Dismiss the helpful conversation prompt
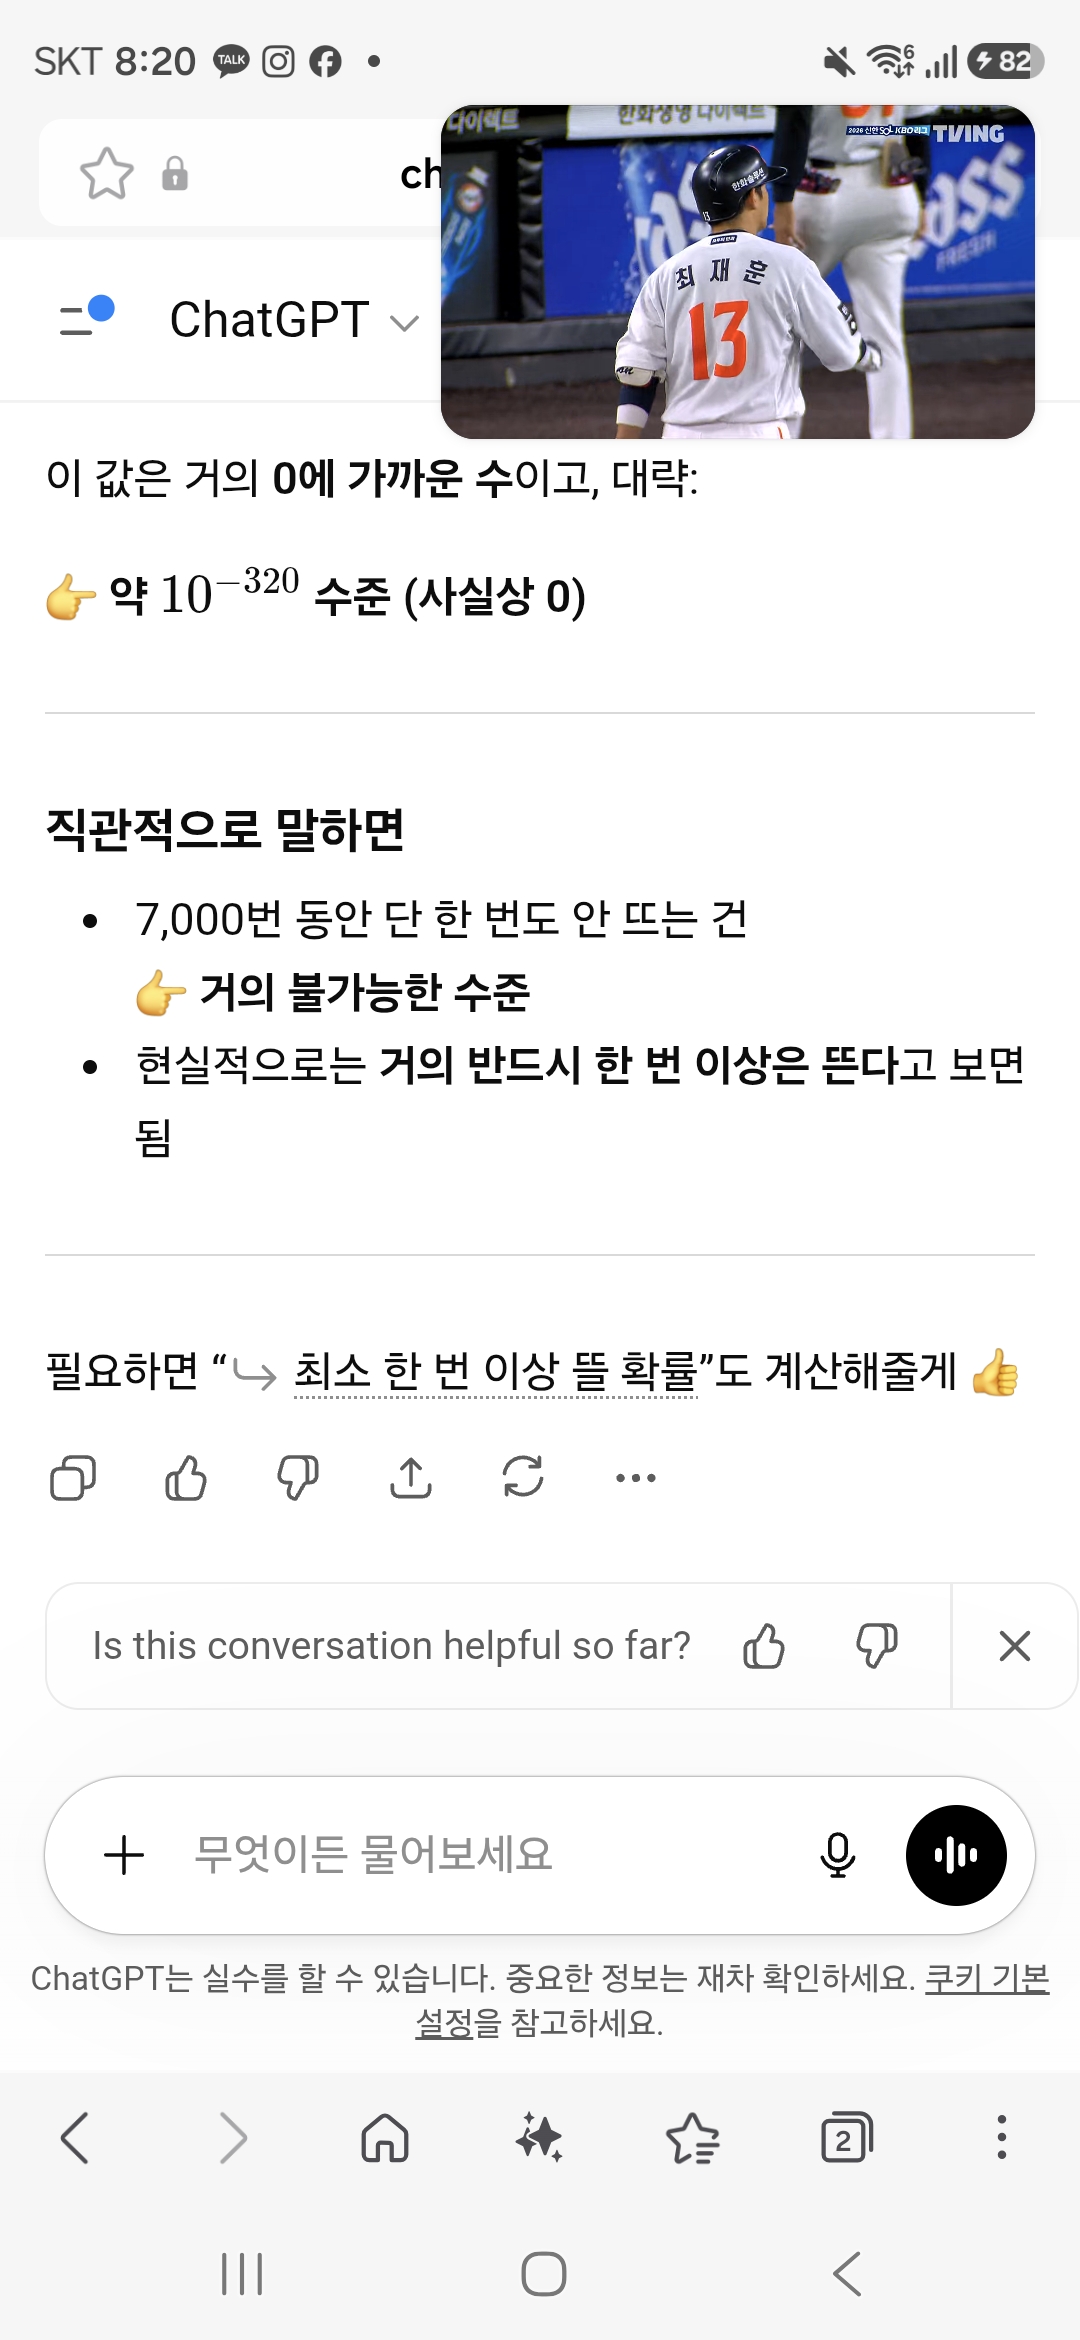The height and width of the screenshot is (2340, 1080). (1014, 1646)
